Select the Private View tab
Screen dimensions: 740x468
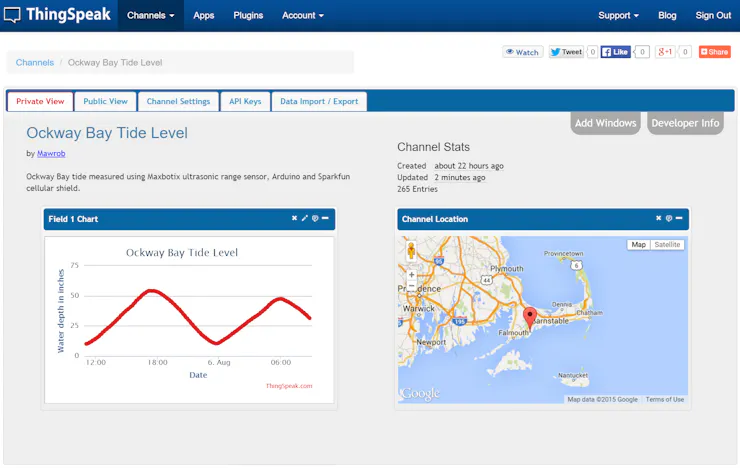pyautogui.click(x=40, y=101)
